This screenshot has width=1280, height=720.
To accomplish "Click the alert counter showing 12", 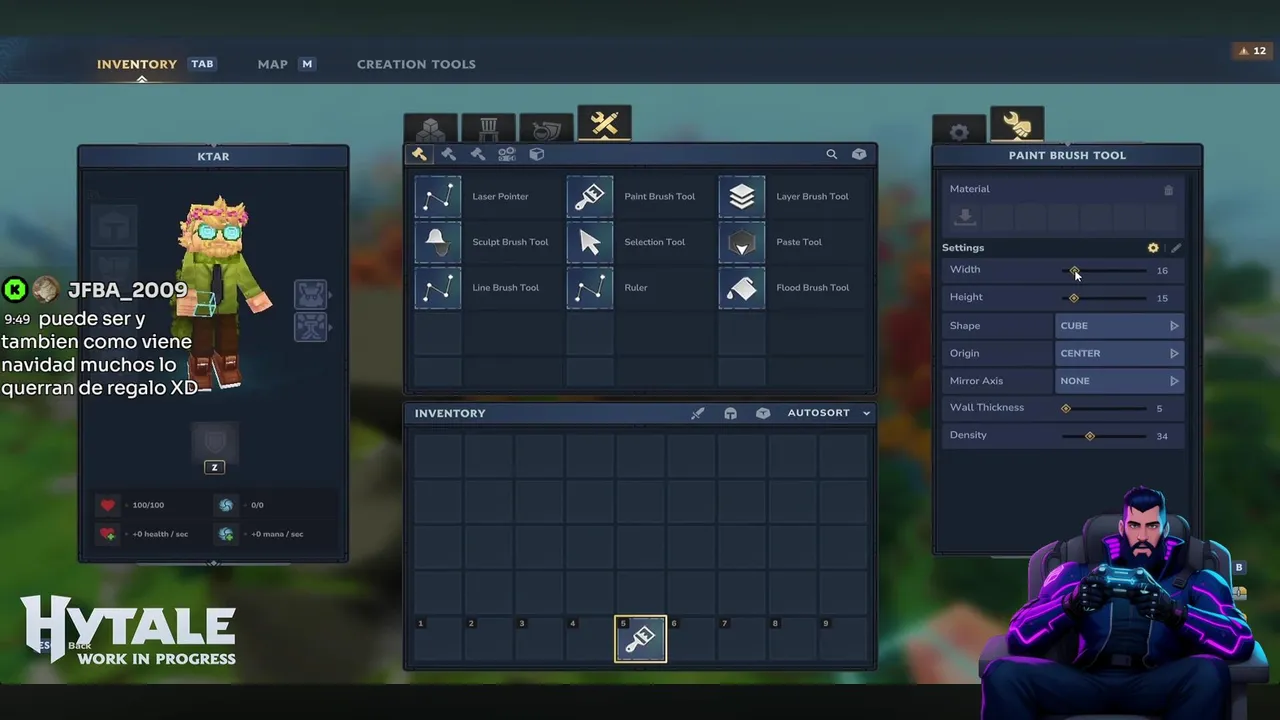I will pyautogui.click(x=1252, y=51).
